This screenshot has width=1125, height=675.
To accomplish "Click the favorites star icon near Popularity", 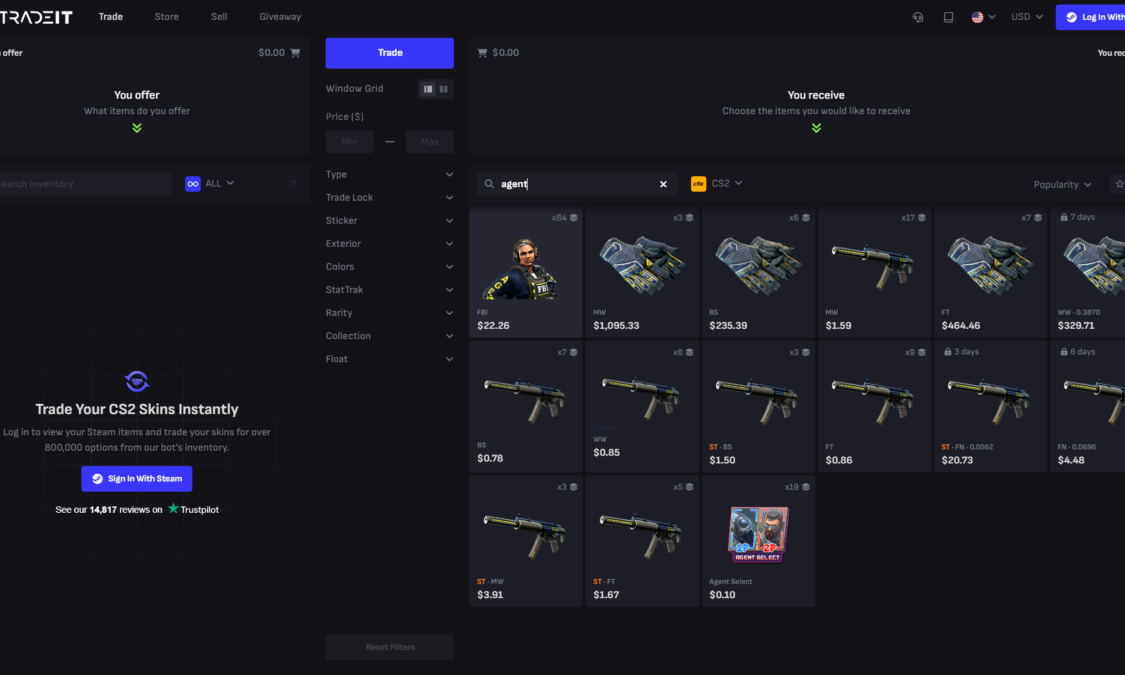I will click(1119, 184).
